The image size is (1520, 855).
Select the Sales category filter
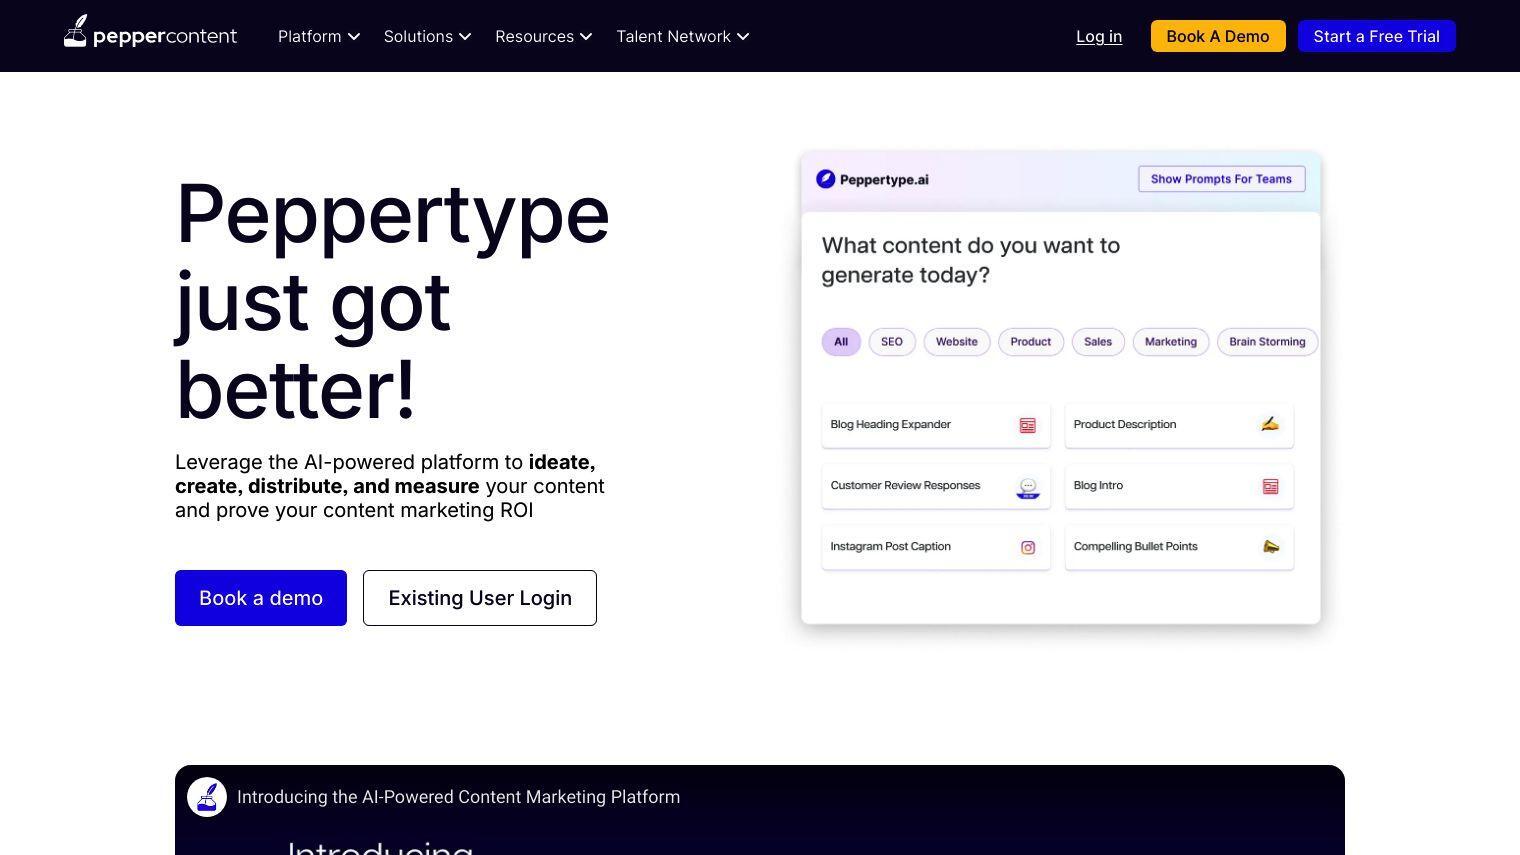coord(1098,342)
